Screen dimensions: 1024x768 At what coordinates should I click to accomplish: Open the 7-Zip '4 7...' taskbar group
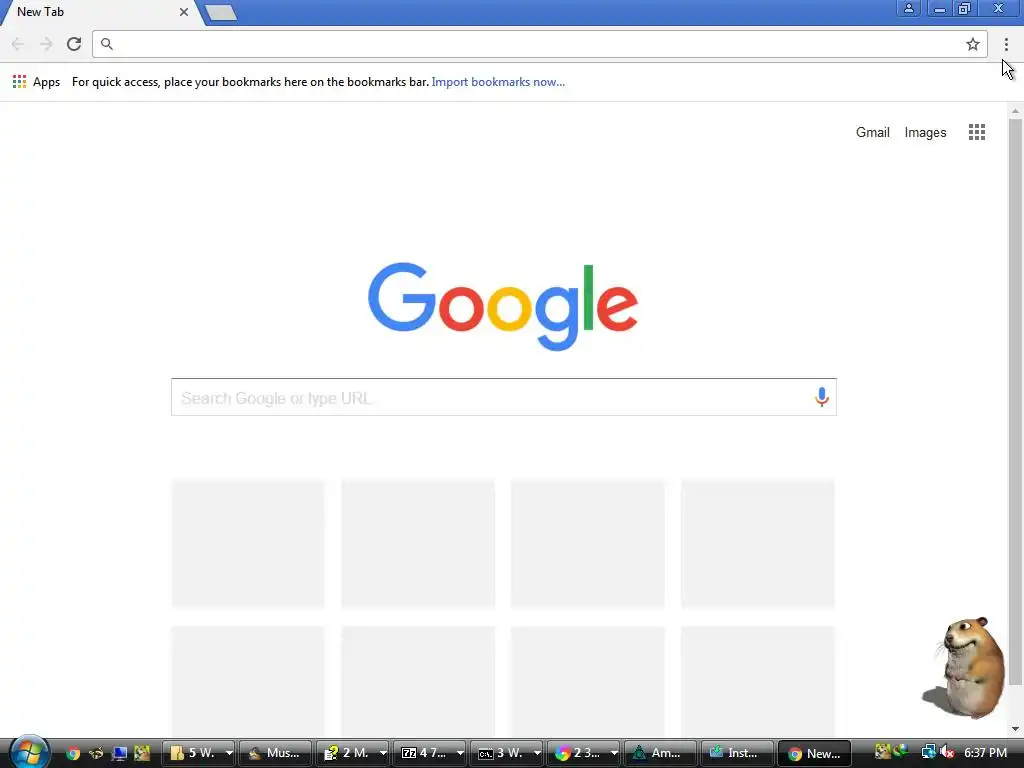[x=423, y=753]
